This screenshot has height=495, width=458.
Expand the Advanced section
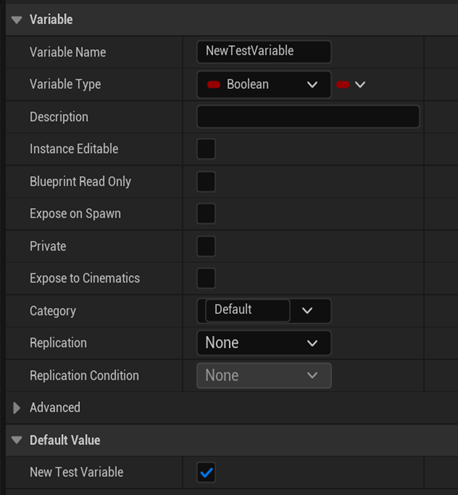click(x=16, y=408)
